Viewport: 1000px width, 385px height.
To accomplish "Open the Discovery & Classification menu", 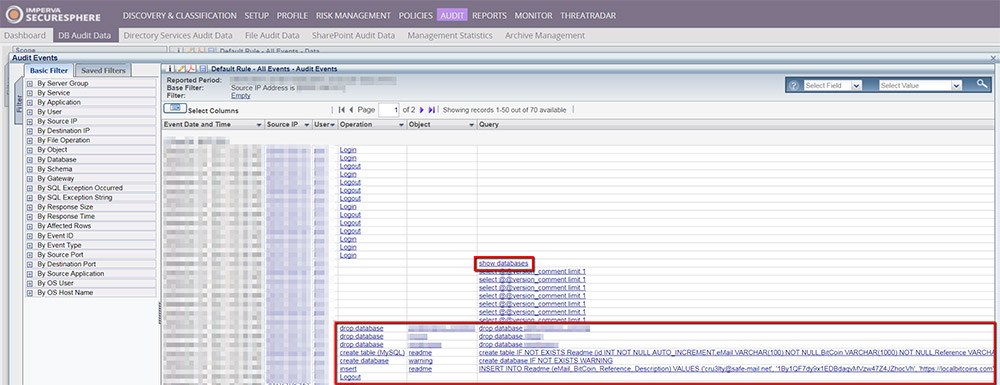I will (180, 15).
